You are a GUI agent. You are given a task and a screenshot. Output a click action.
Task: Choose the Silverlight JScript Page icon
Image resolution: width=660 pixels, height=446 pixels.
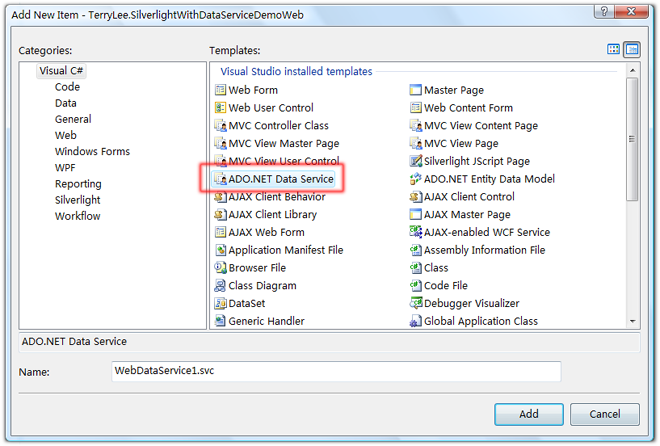(x=416, y=161)
